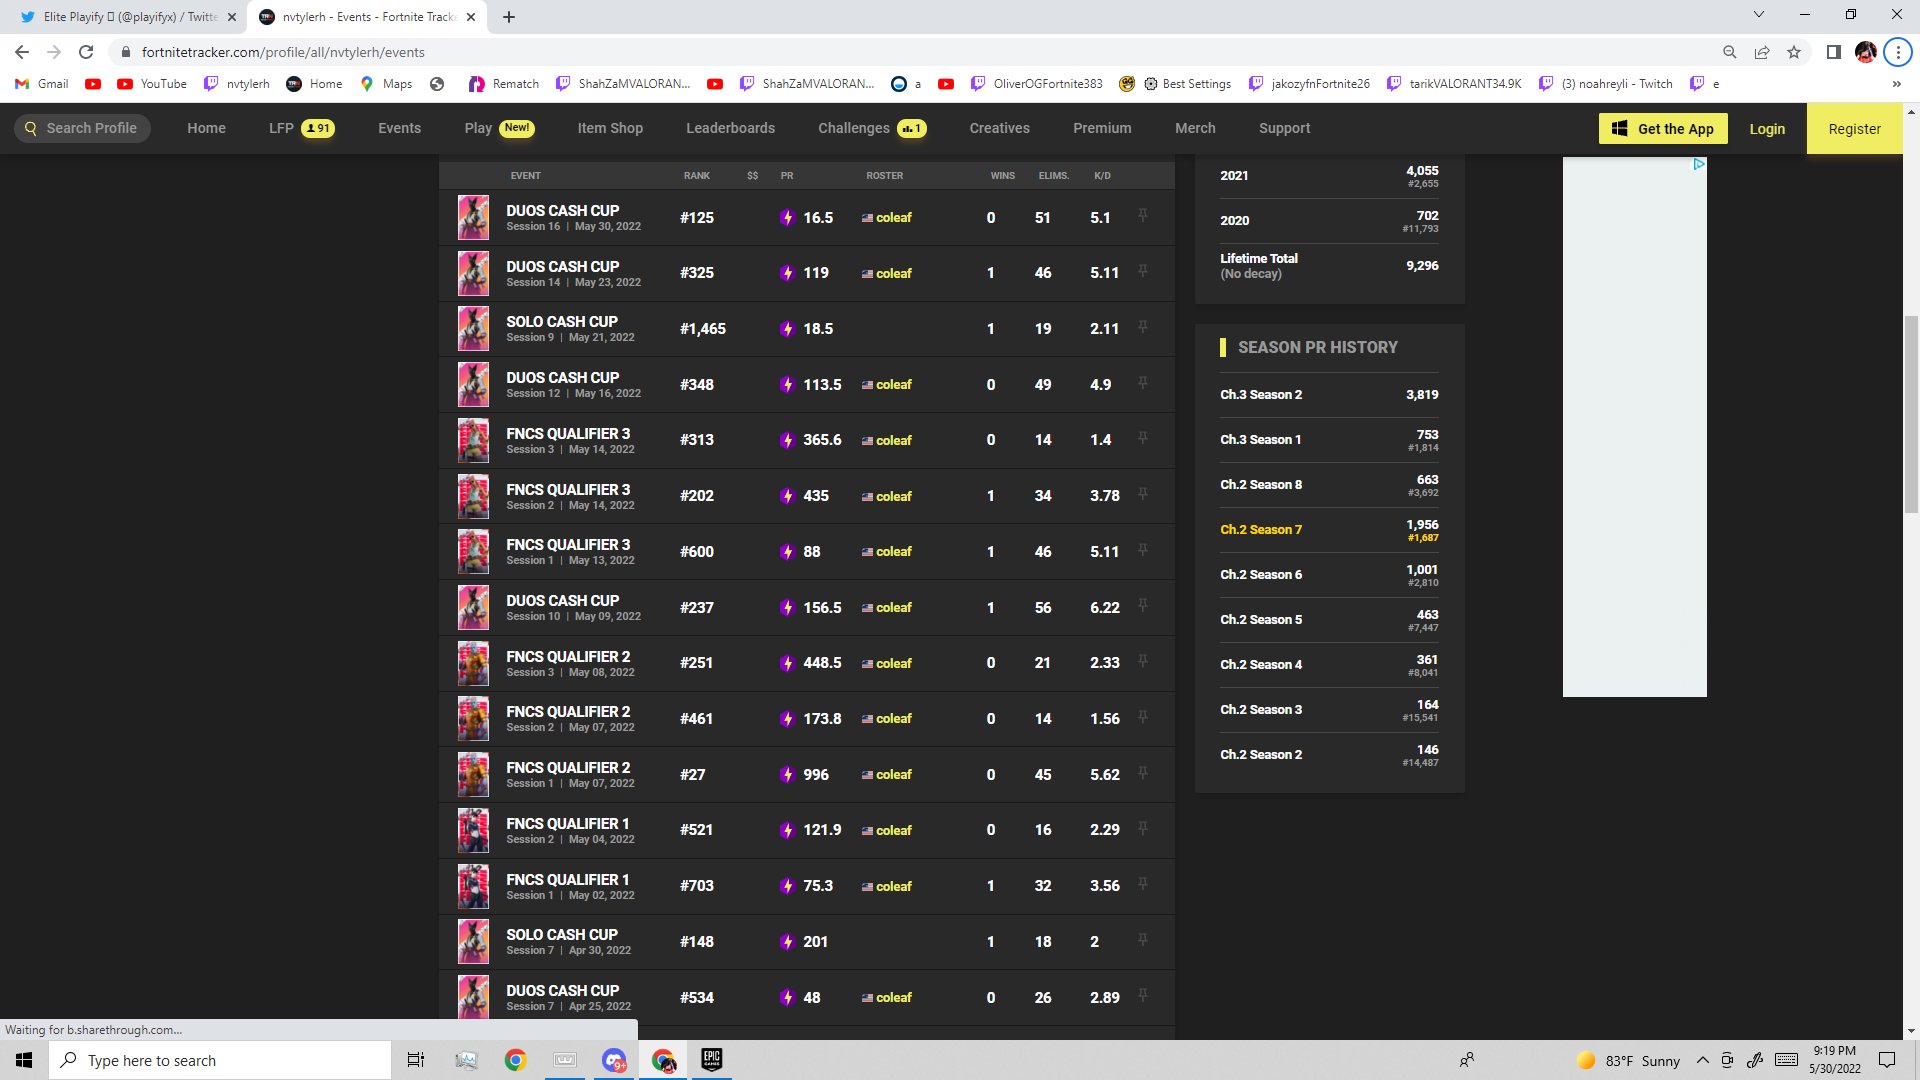Viewport: 1920px width, 1080px height.
Task: Open the browser zoom magnifier icon
Action: pos(1729,52)
